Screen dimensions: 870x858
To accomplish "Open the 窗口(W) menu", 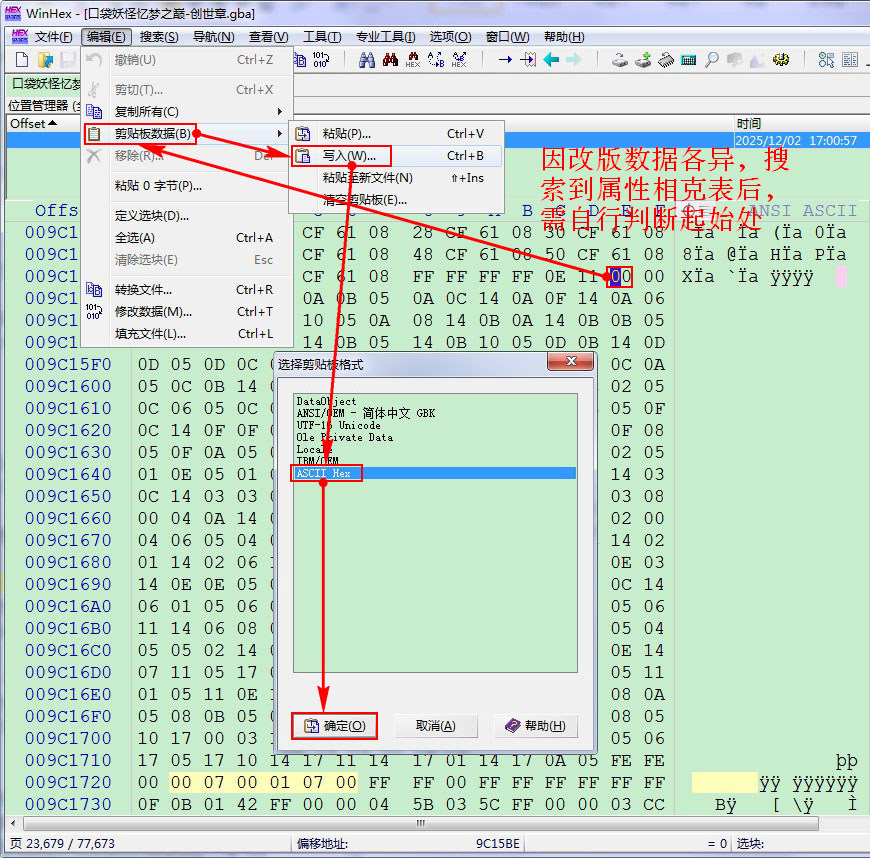I will pos(507,37).
